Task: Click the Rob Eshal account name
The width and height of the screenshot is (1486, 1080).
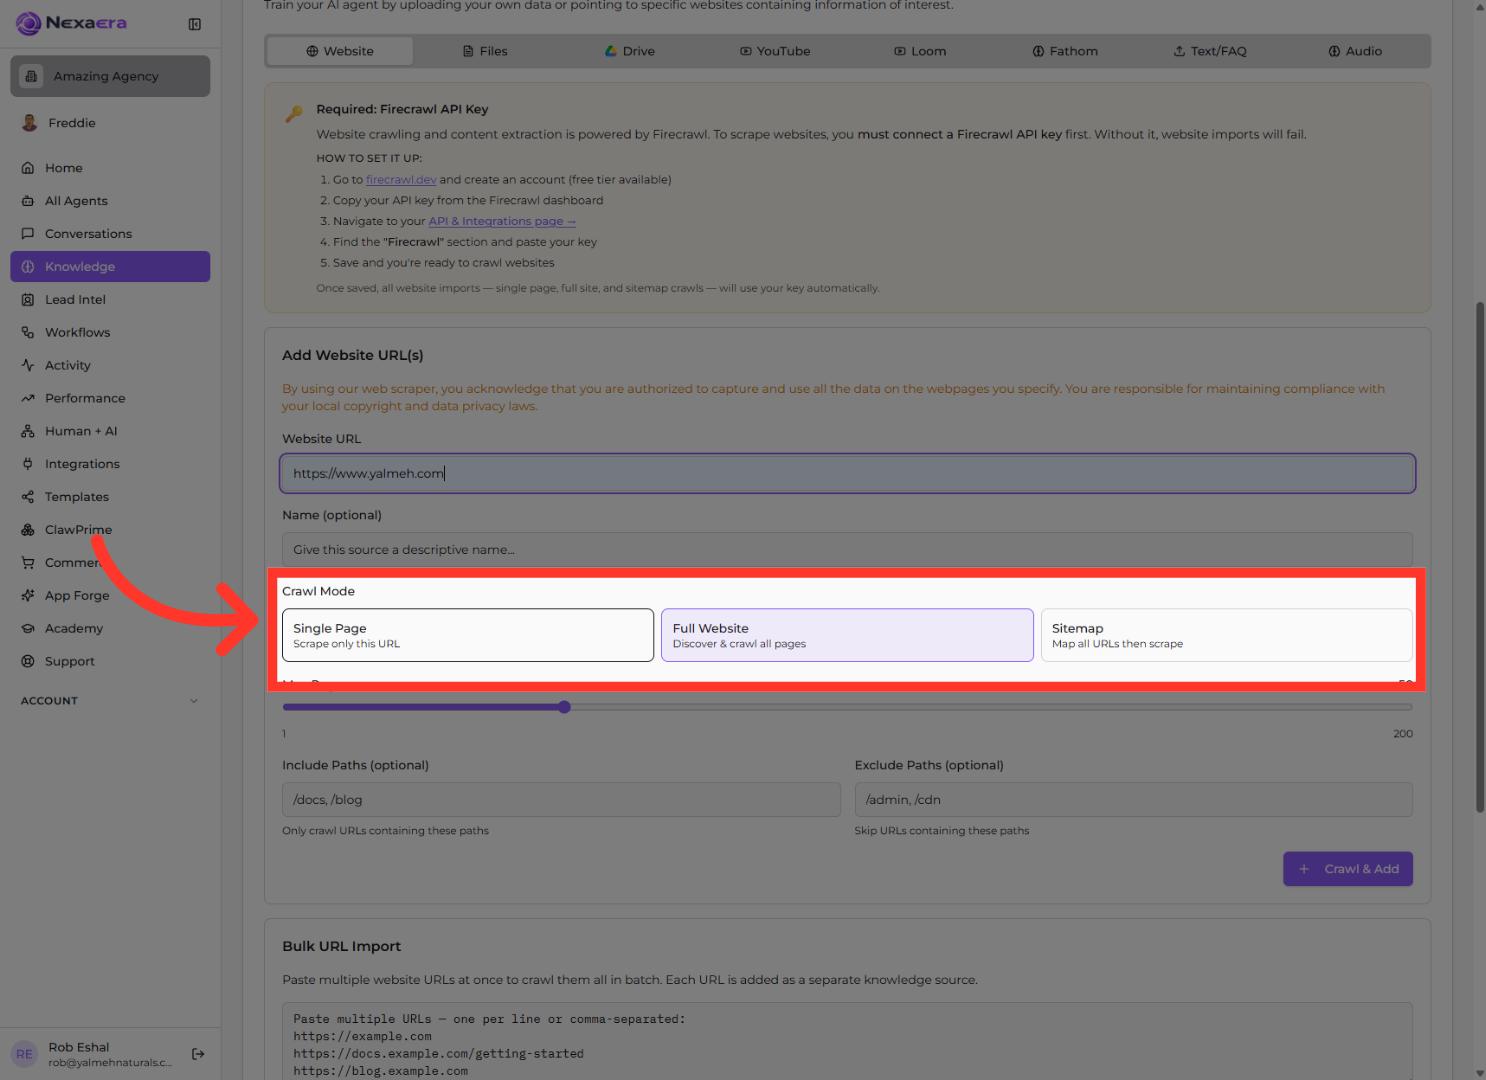Action: tap(79, 1047)
